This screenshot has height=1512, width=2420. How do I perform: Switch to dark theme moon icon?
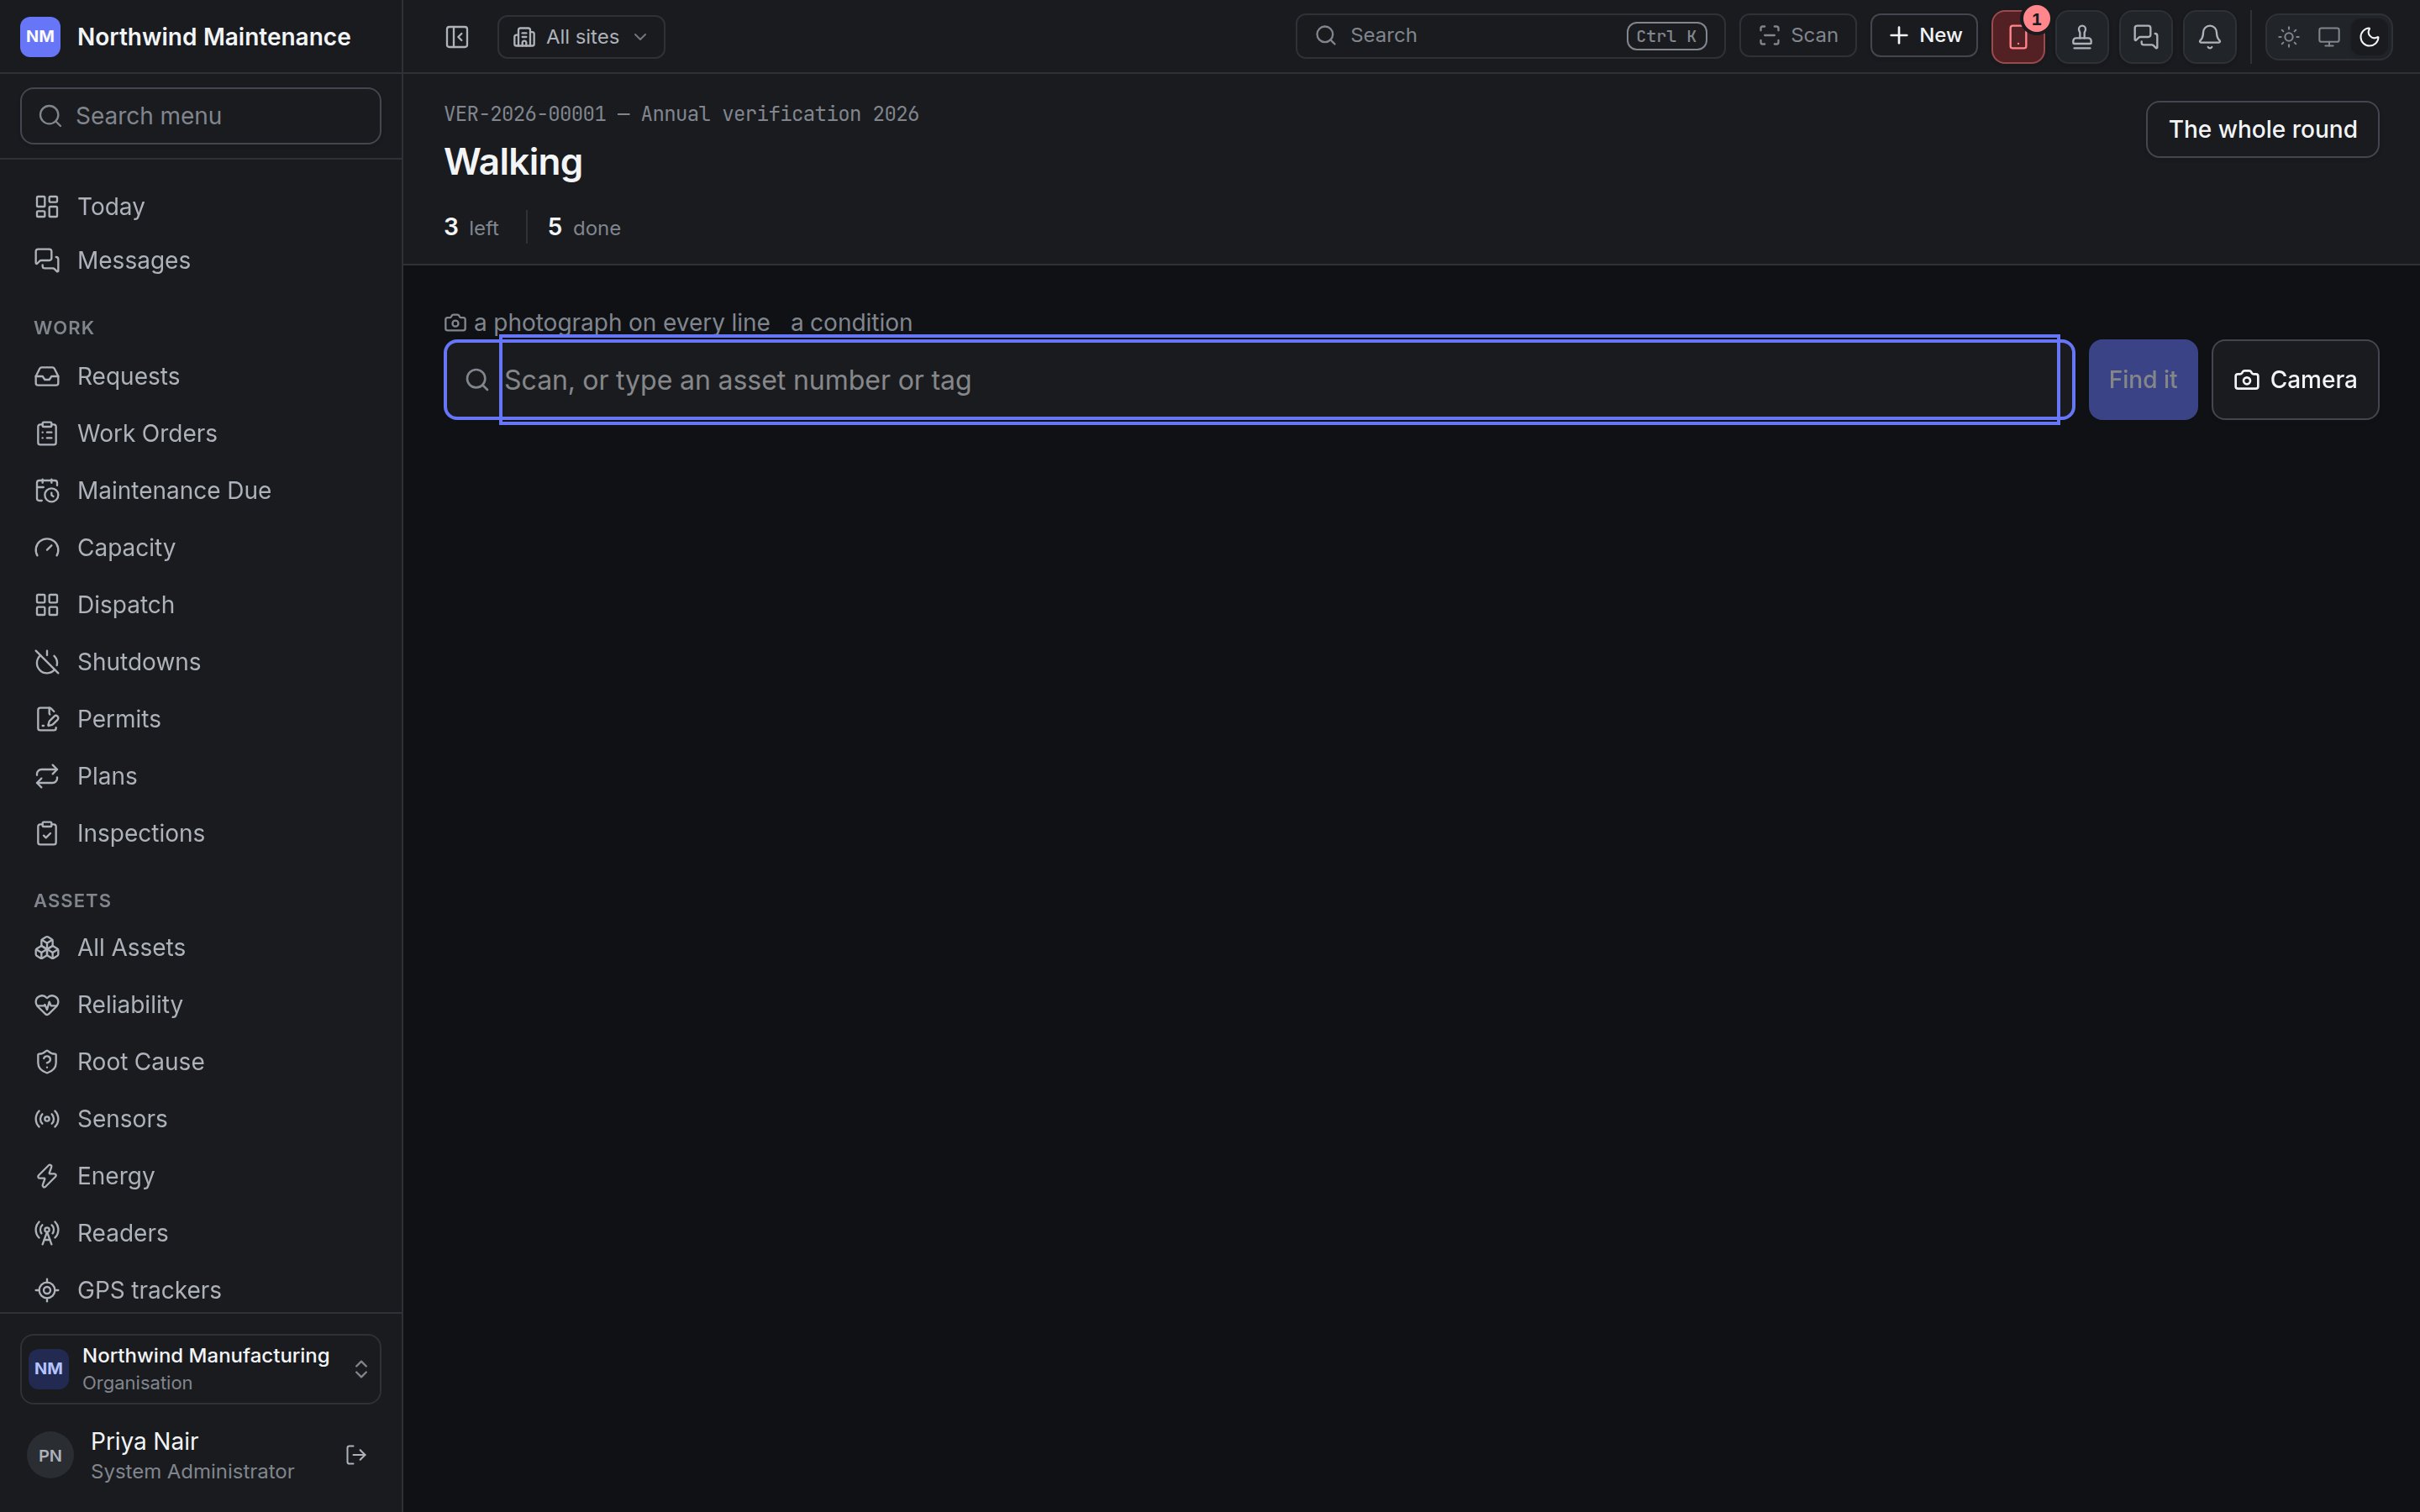coord(2369,37)
